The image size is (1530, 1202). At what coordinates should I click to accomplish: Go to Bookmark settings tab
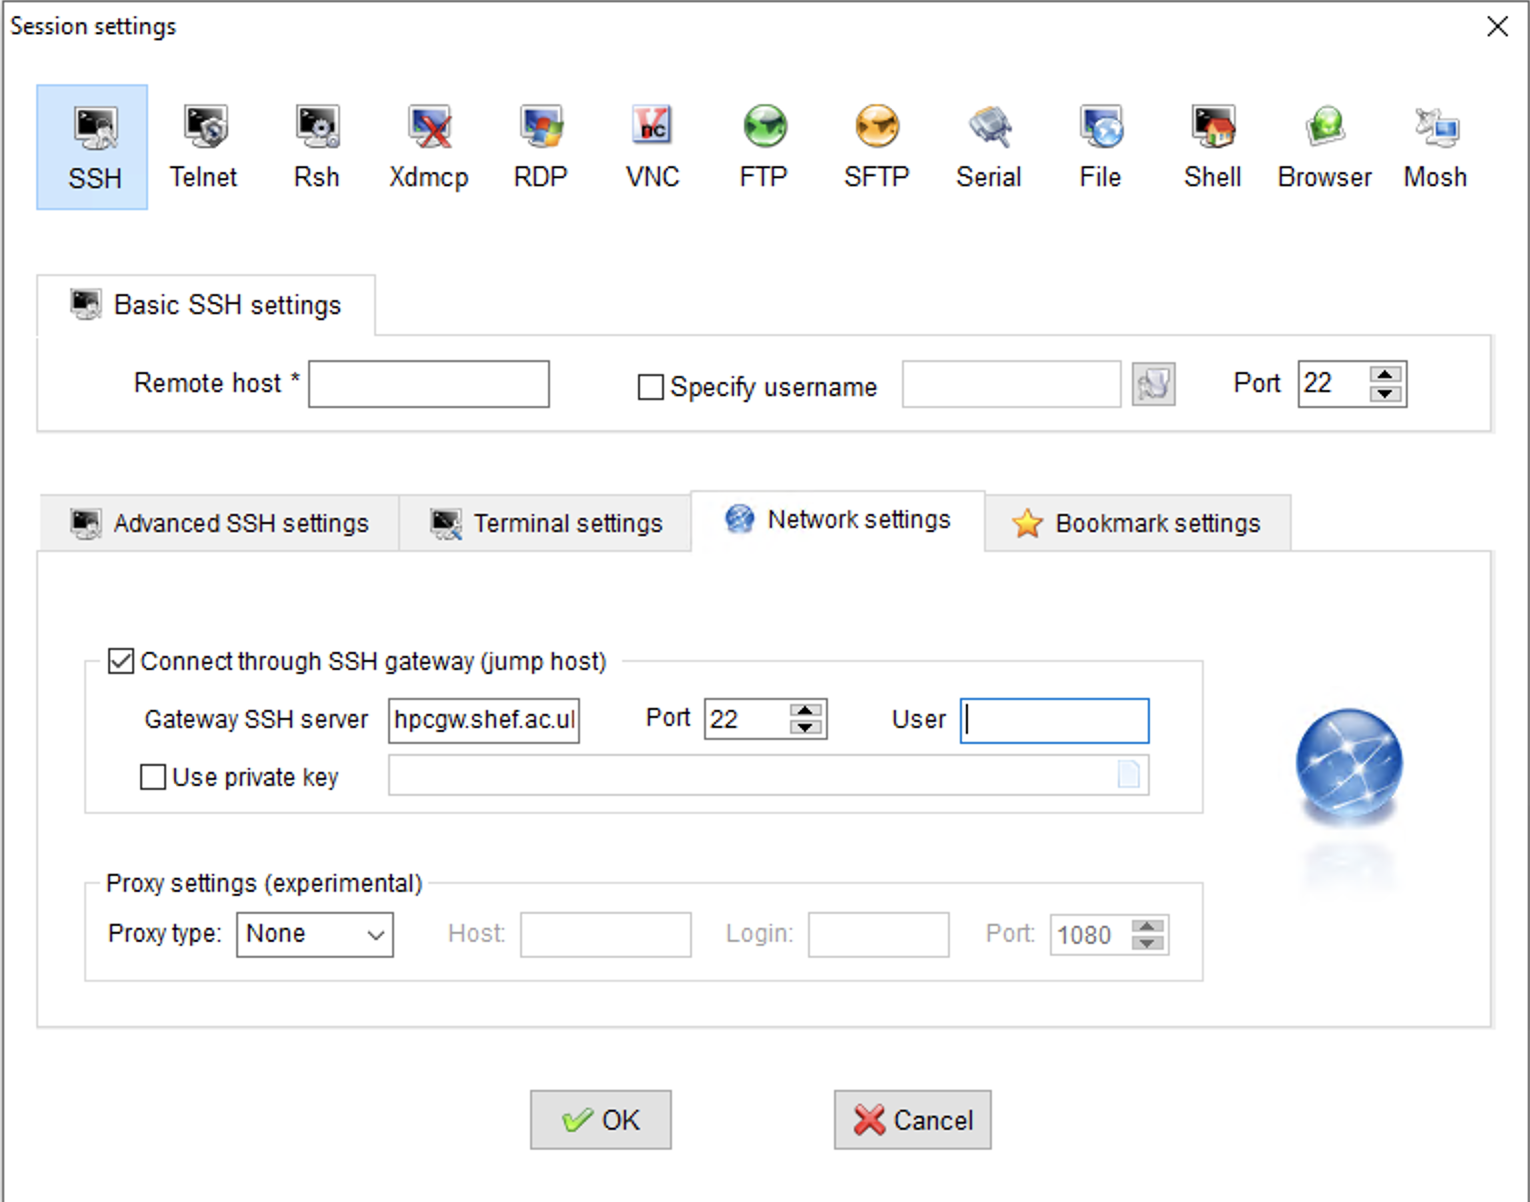point(1138,523)
